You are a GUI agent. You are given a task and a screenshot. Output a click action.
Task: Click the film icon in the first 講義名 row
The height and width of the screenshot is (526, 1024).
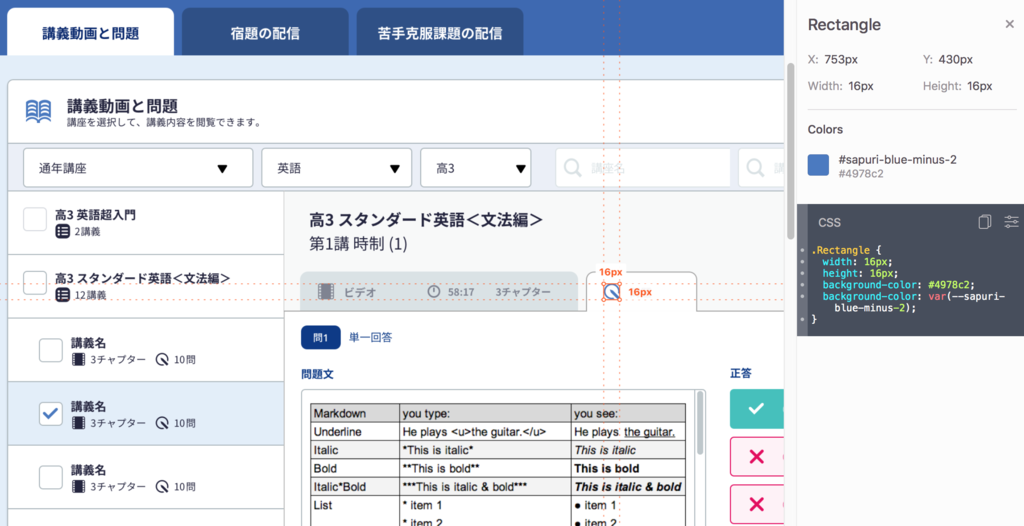click(x=79, y=359)
